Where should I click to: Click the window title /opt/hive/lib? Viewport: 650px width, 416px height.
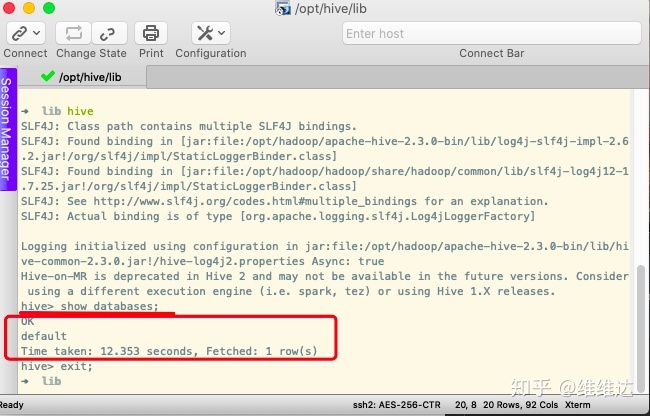[331, 9]
